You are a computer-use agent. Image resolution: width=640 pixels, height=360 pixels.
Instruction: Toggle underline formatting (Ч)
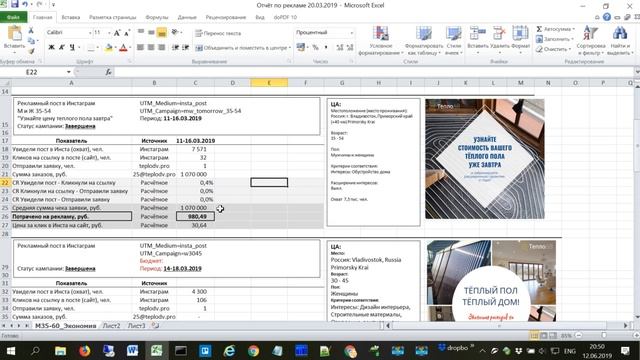(x=72, y=47)
